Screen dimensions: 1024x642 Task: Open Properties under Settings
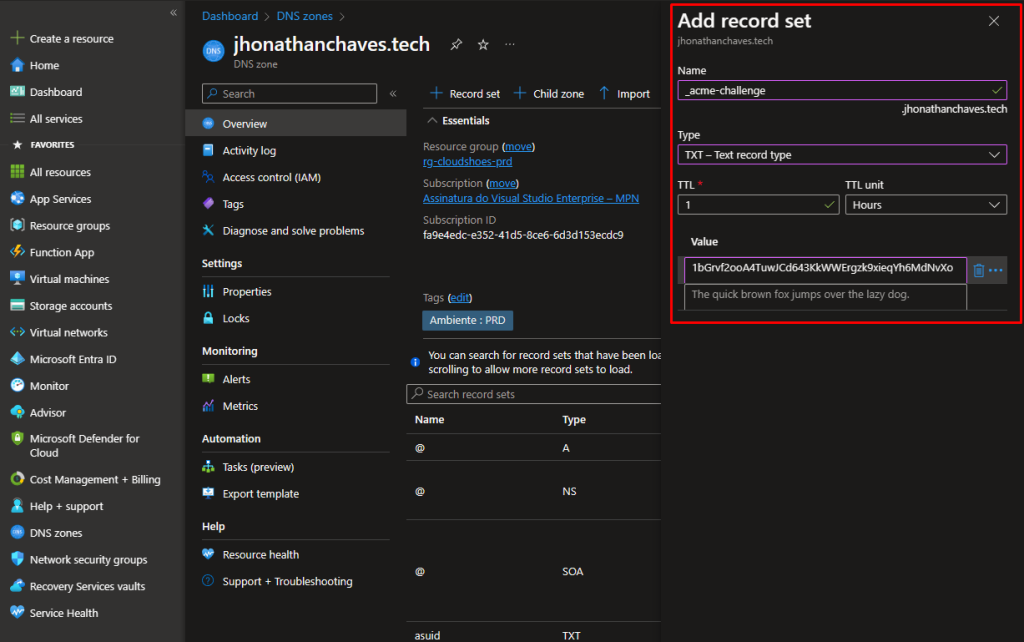(x=246, y=292)
